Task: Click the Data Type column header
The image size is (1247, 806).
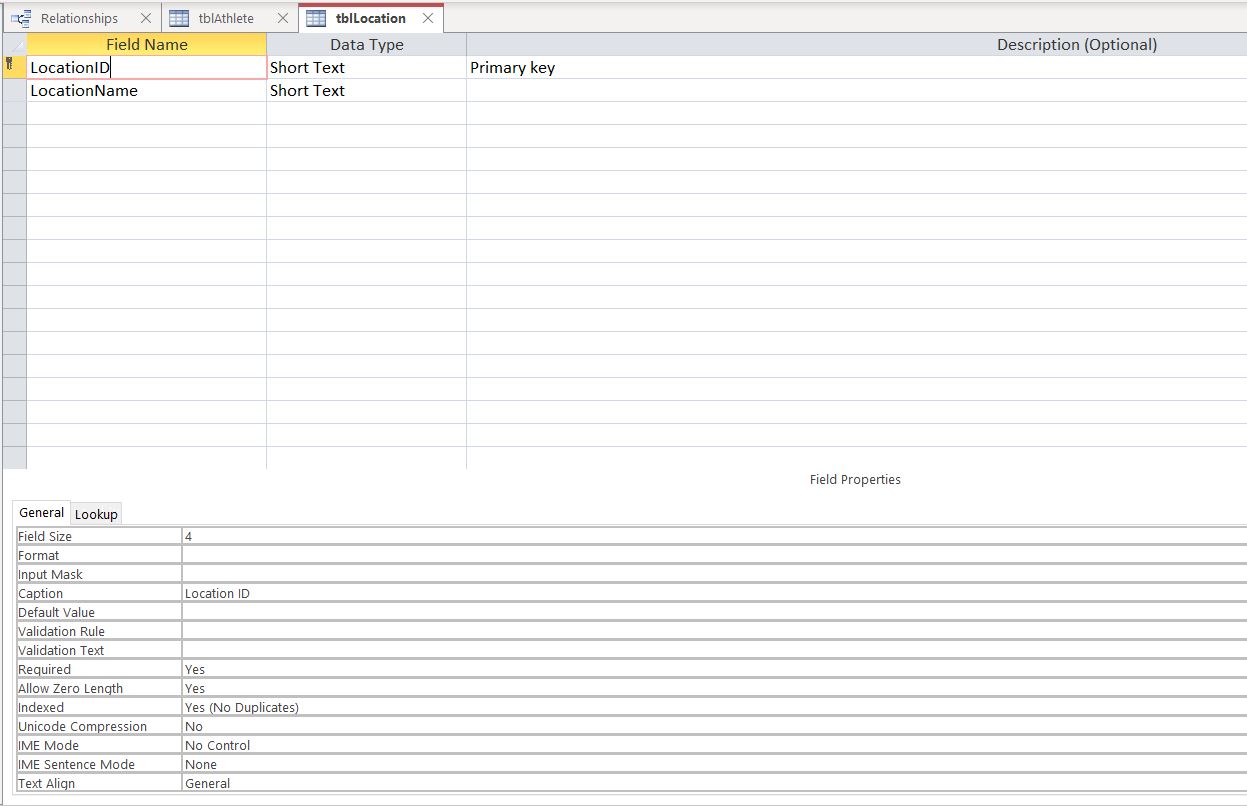Action: 367,44
